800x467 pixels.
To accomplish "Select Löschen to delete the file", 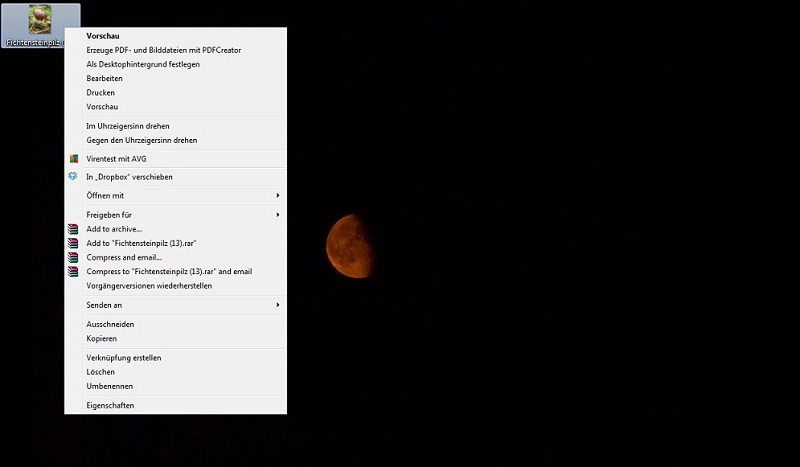I will pos(101,372).
